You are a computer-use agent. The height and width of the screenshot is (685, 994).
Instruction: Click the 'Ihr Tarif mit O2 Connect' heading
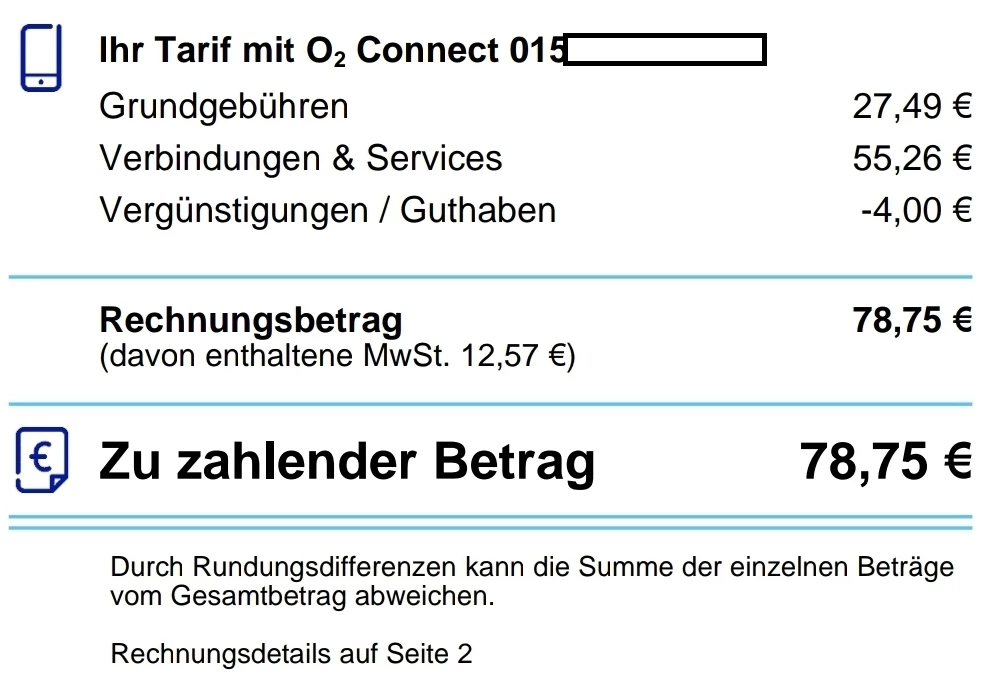pos(332,51)
